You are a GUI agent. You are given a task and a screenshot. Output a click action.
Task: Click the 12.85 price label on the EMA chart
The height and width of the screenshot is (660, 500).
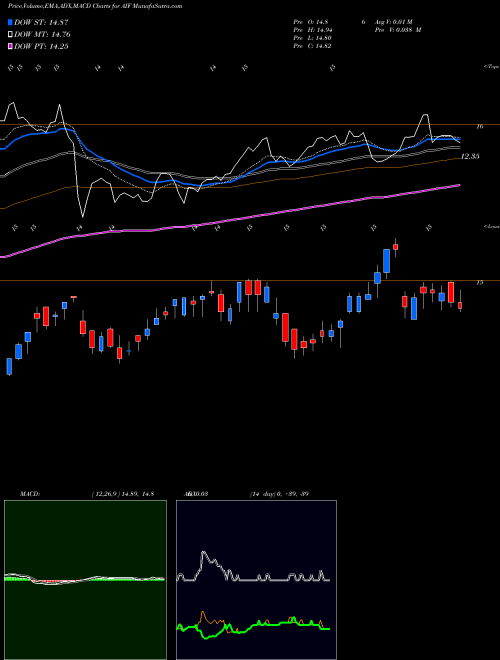click(x=470, y=157)
